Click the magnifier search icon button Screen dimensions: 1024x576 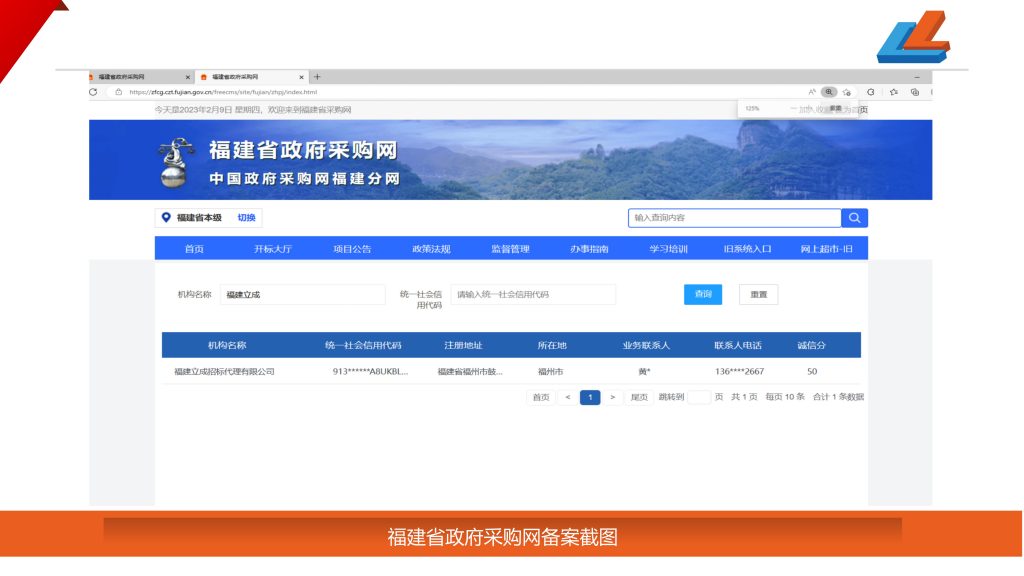coord(855,218)
